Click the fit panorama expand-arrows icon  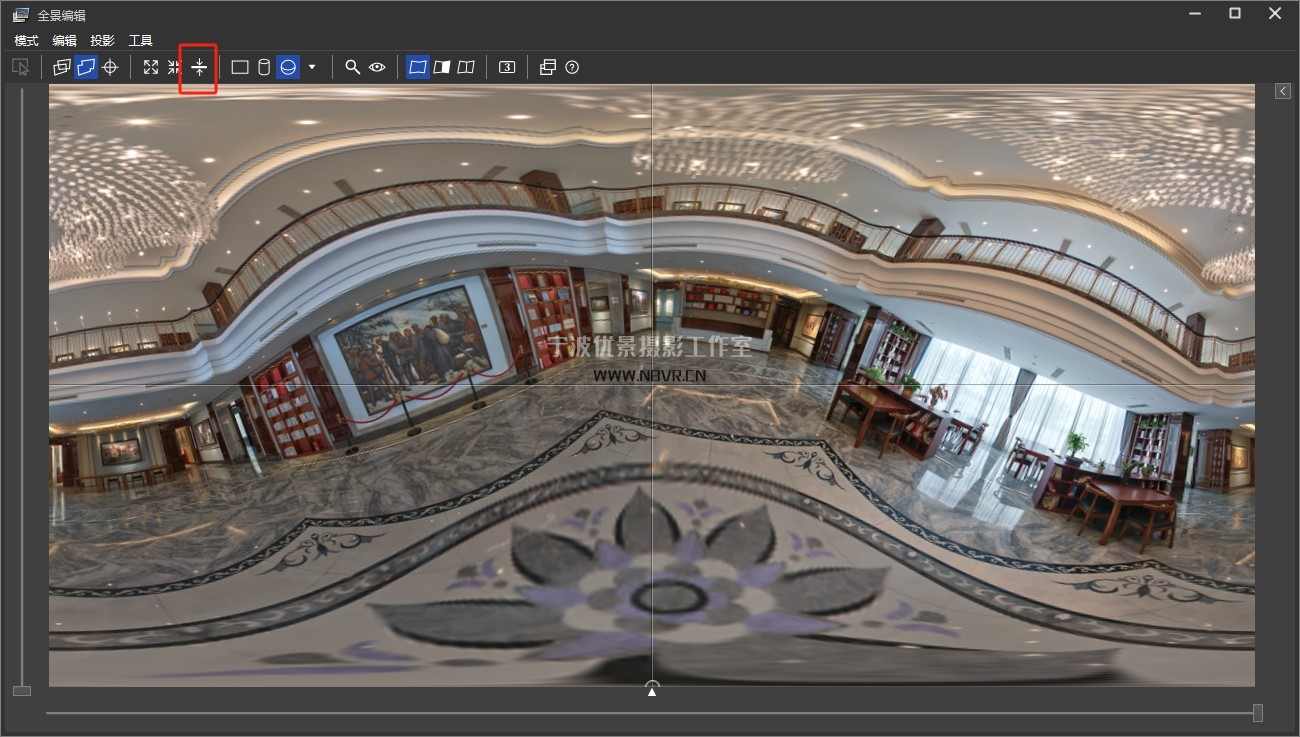point(151,67)
